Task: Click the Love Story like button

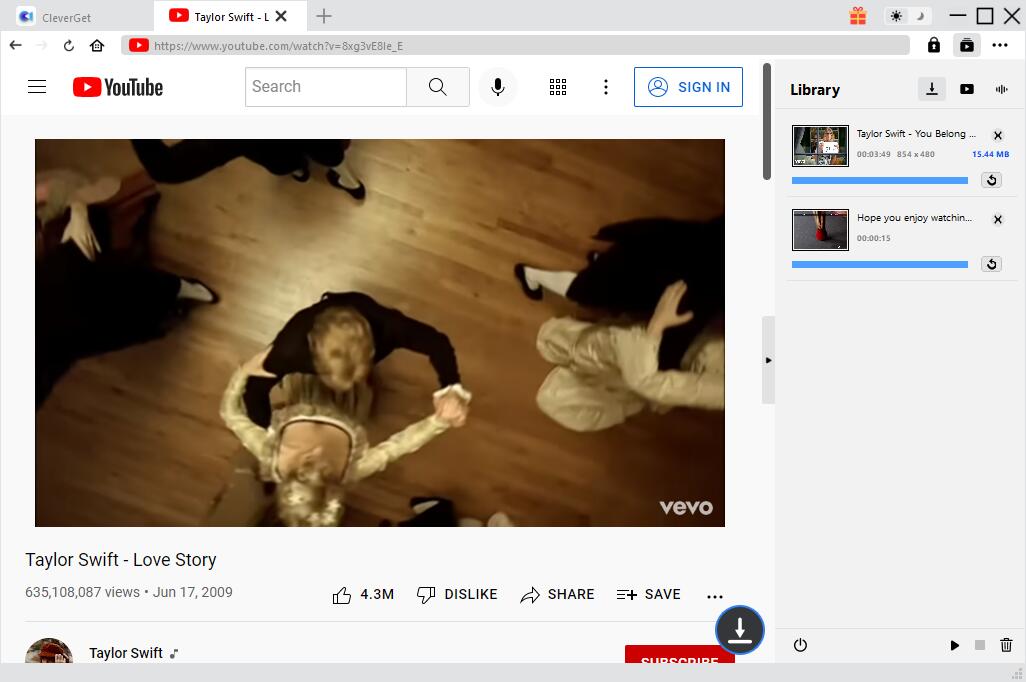Action: [x=343, y=595]
